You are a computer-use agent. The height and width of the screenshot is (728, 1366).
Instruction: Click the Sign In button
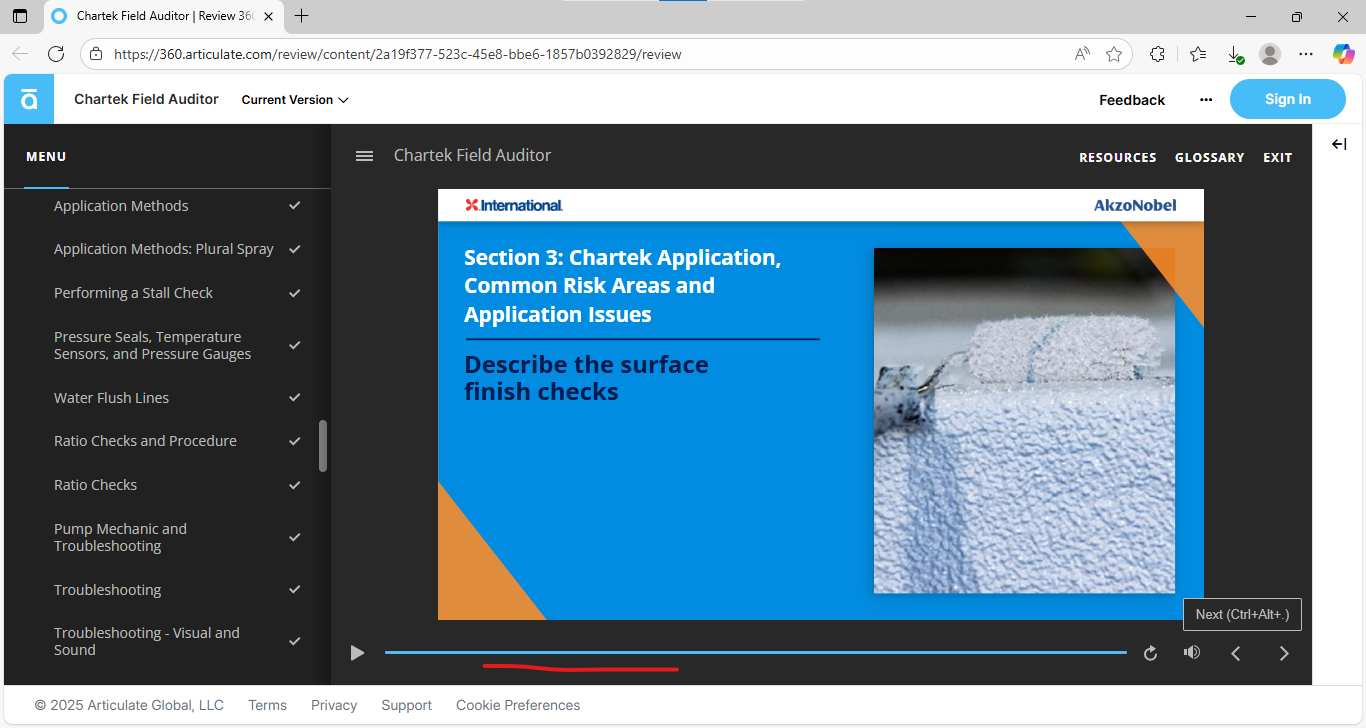pyautogui.click(x=1287, y=99)
